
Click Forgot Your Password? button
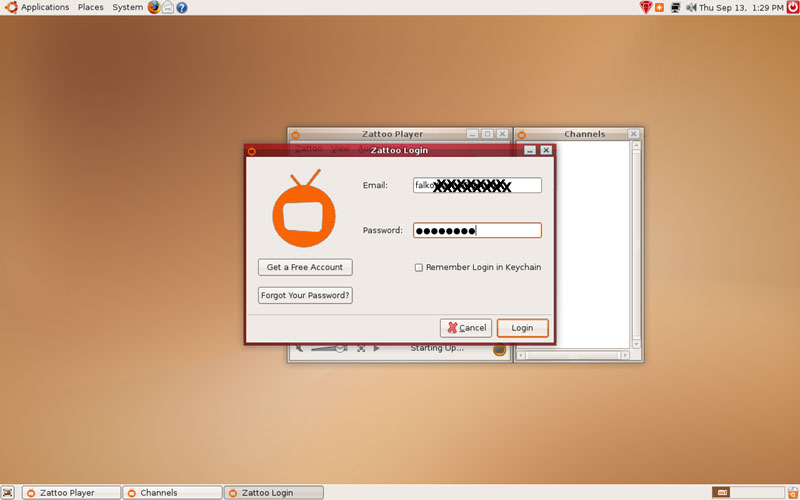305,295
